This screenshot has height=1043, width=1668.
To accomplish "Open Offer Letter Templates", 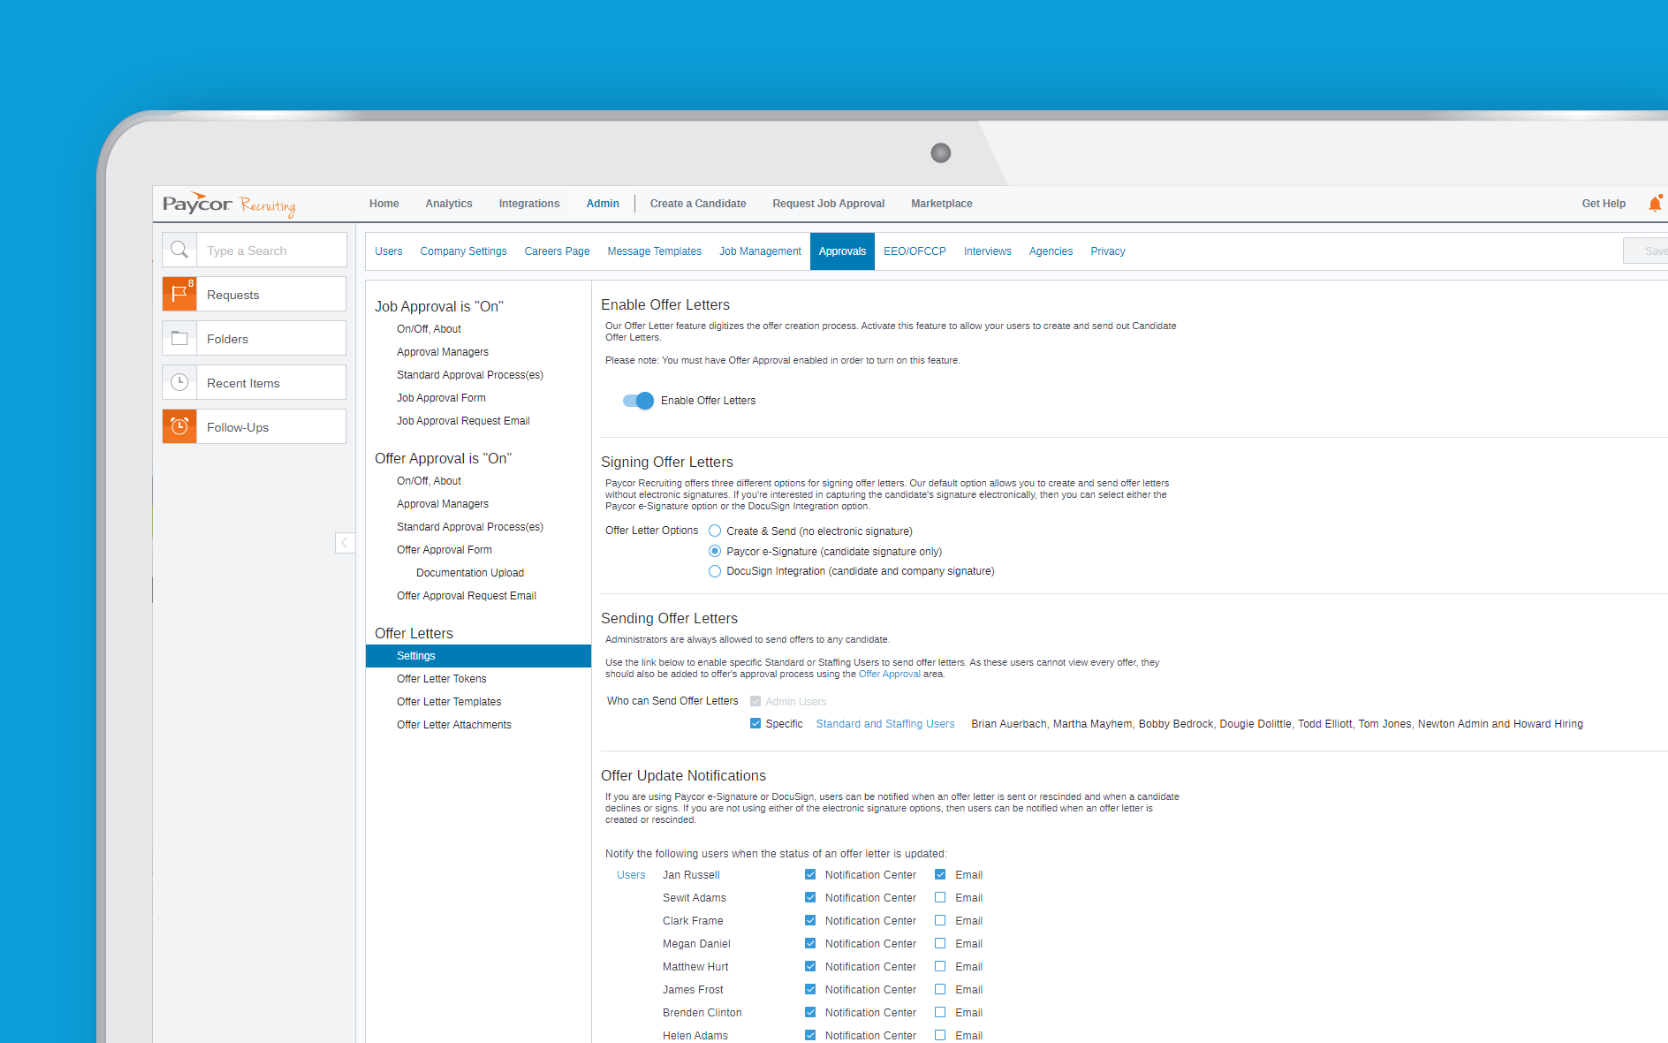I will pyautogui.click(x=449, y=702).
